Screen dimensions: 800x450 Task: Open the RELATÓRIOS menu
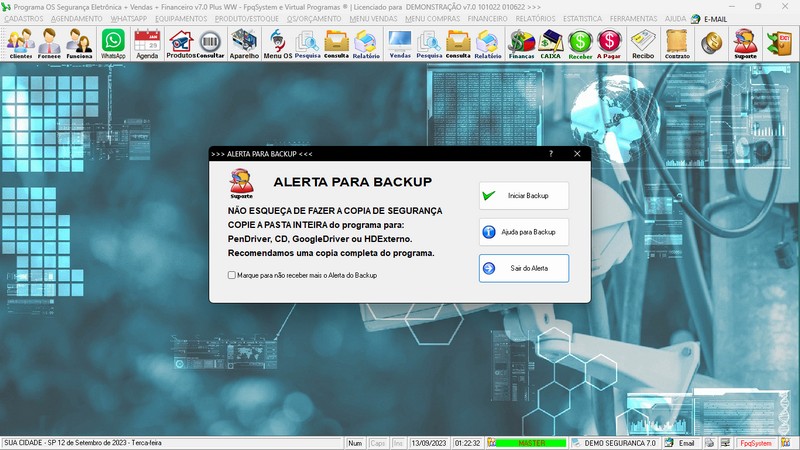tap(535, 18)
